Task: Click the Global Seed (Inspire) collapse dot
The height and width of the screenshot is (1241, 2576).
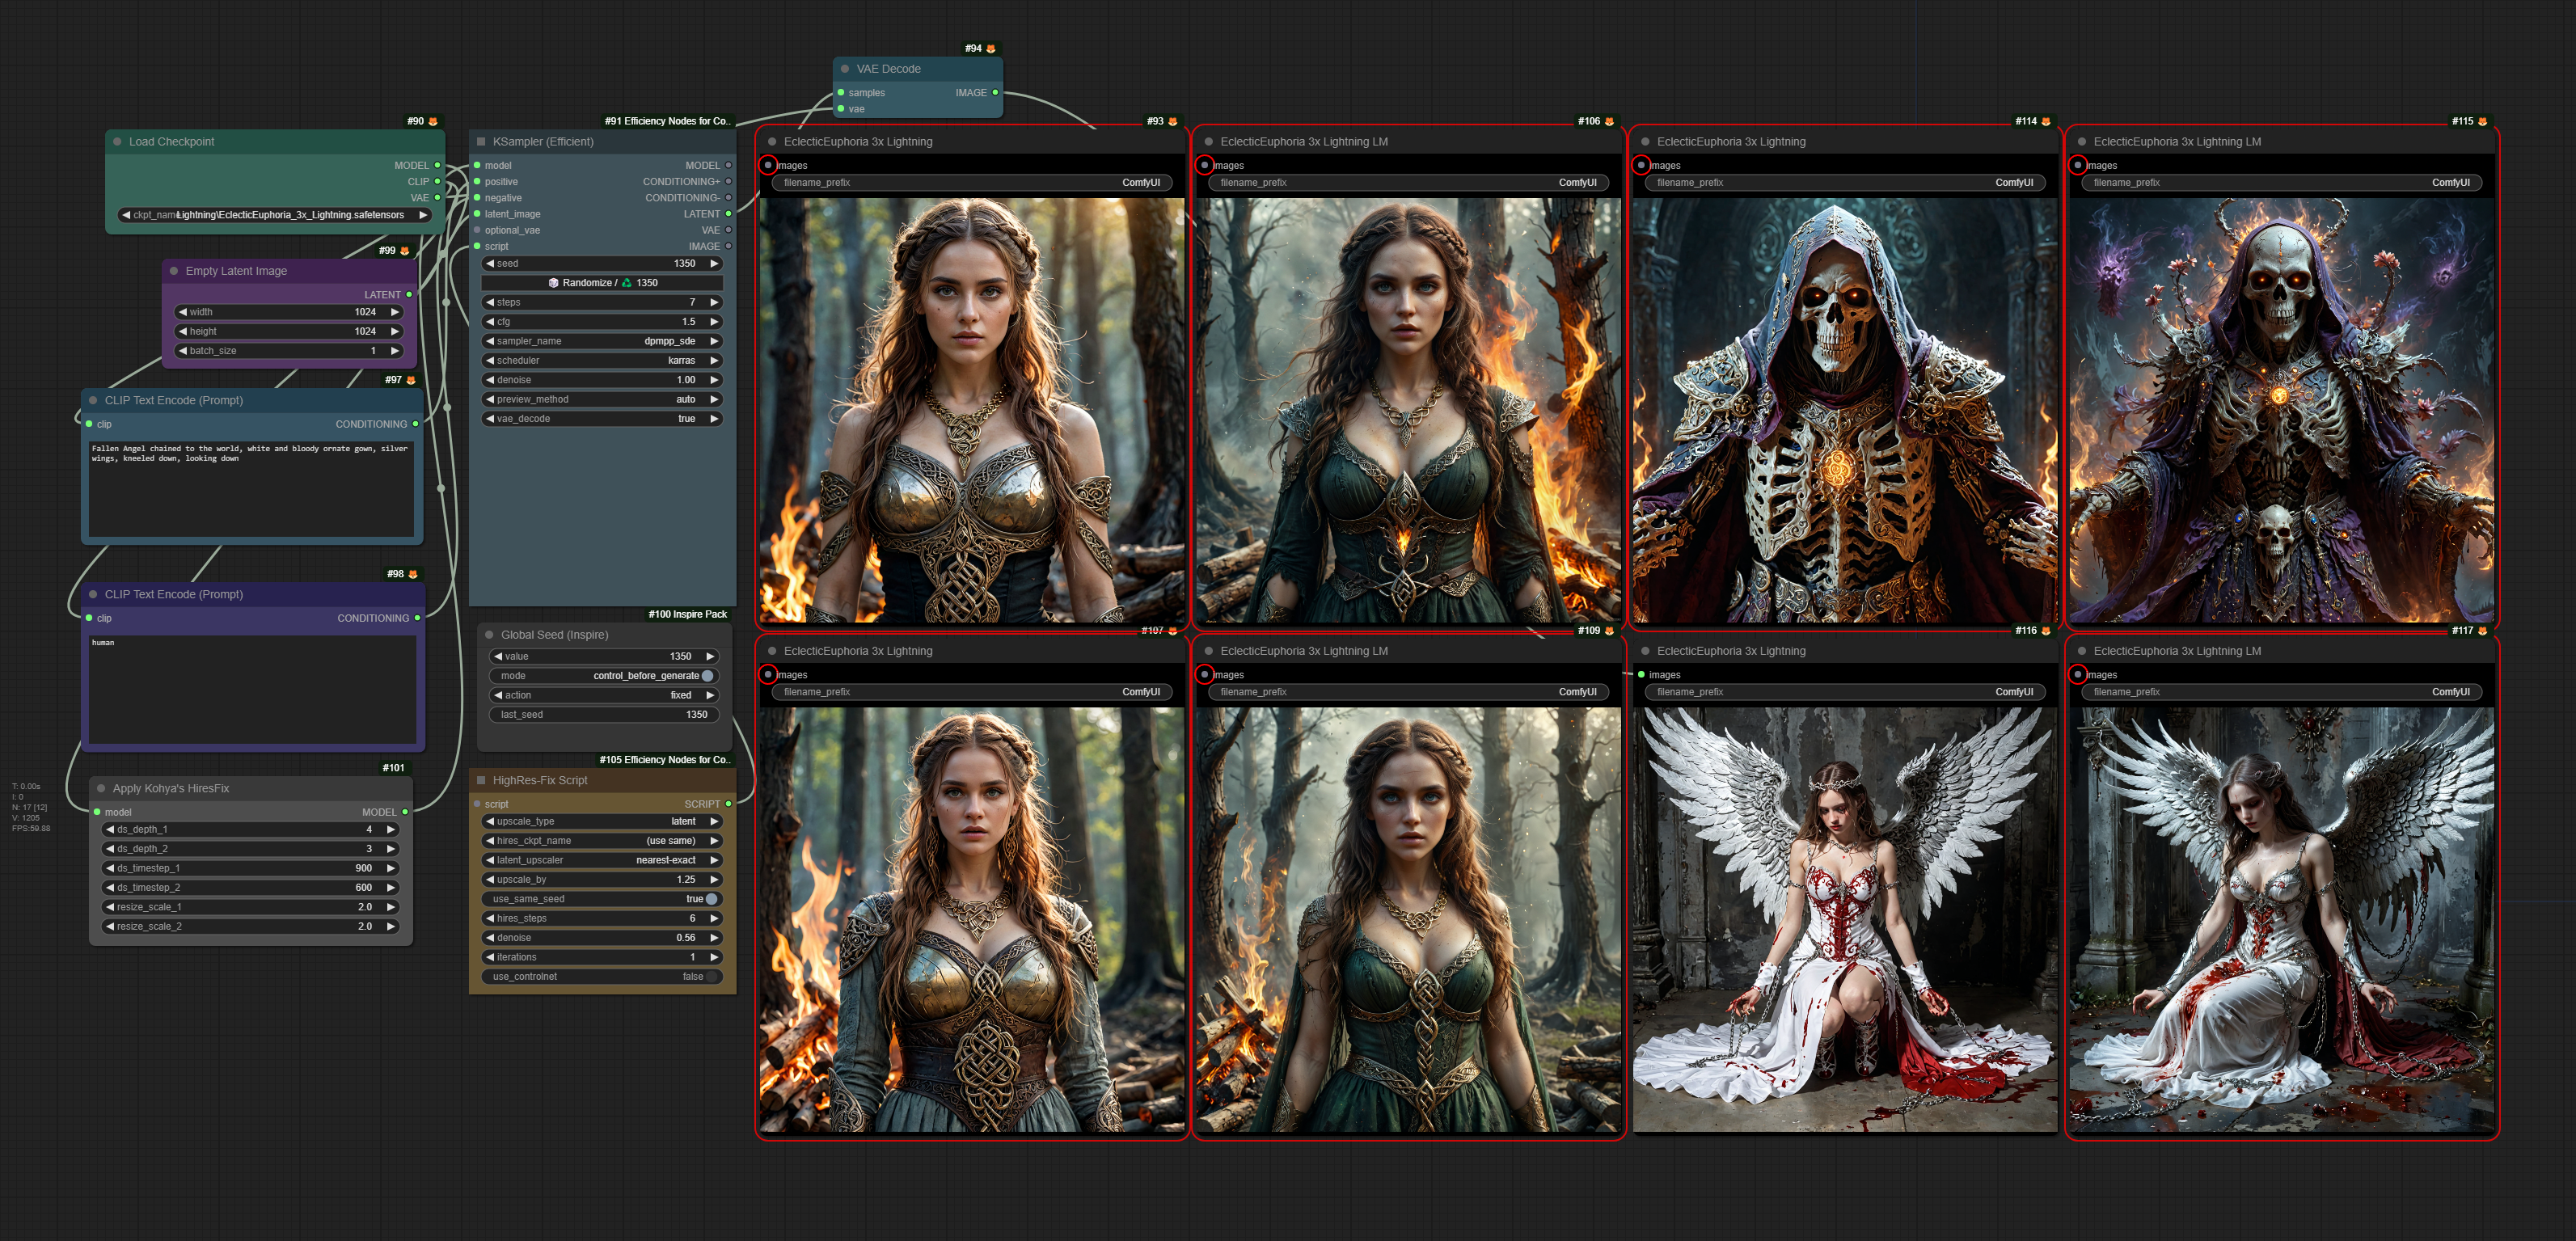Action: pyautogui.click(x=489, y=635)
